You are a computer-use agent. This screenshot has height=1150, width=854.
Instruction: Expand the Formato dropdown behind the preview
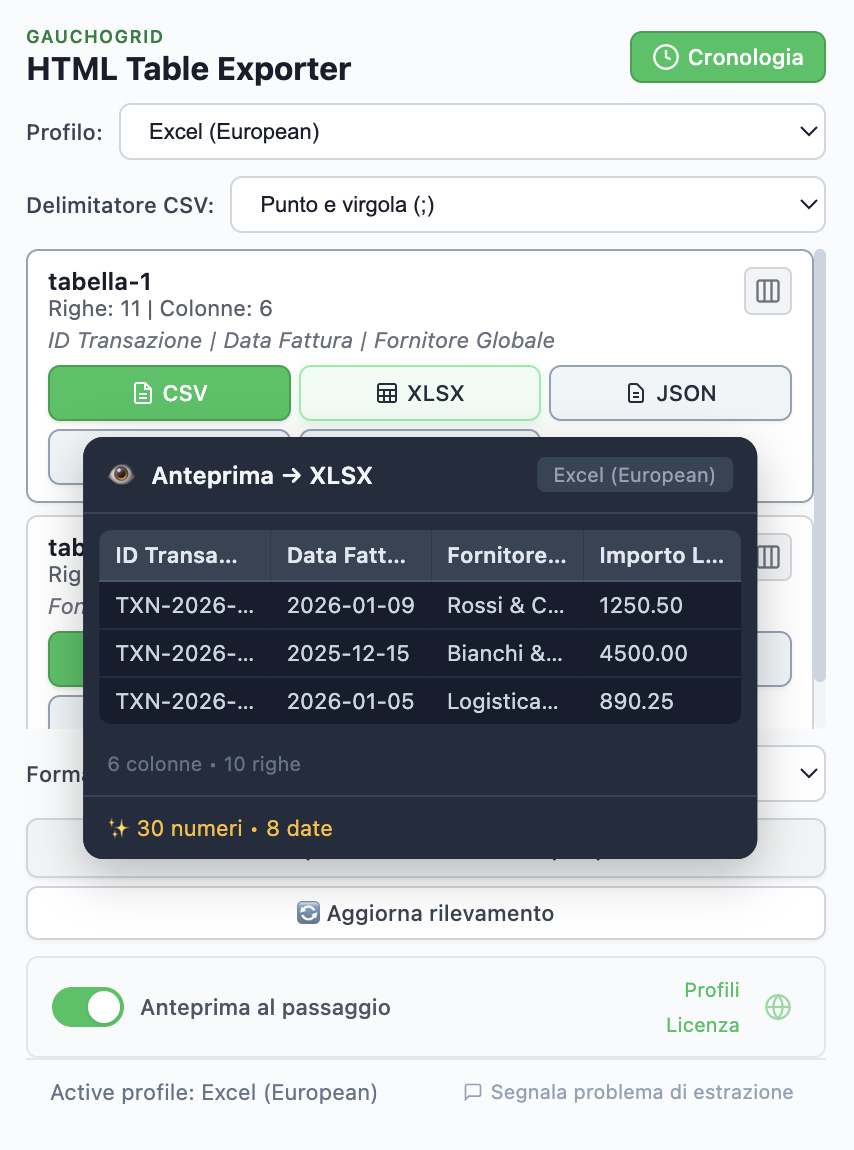coord(808,773)
